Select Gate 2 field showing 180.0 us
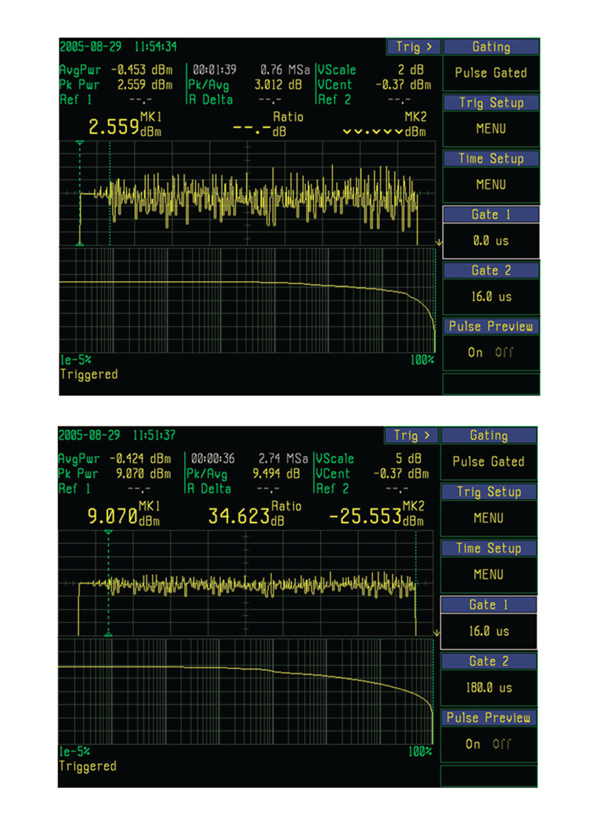Image resolution: width=600 pixels, height=825 pixels. coord(490,687)
